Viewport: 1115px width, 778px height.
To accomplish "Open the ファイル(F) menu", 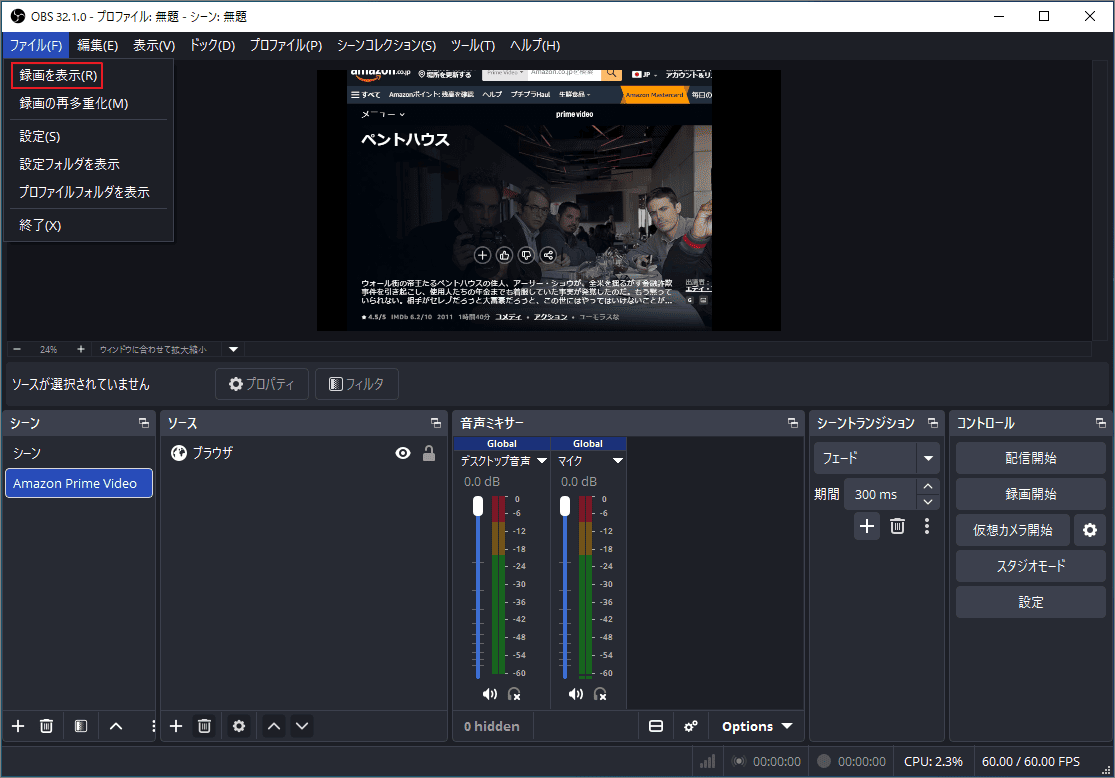I will [36, 46].
